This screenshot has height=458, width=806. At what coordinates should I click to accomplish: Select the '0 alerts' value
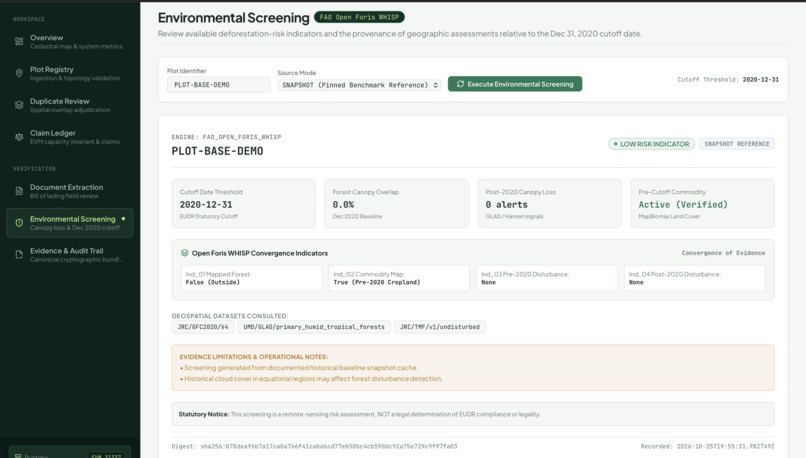coord(506,205)
